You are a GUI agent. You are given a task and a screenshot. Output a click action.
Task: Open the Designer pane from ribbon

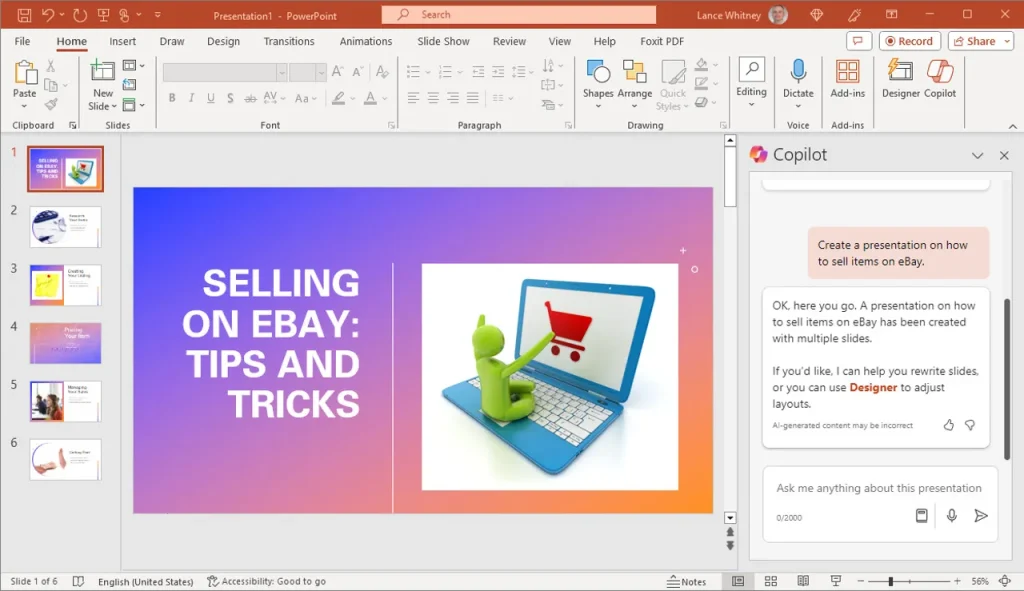900,79
